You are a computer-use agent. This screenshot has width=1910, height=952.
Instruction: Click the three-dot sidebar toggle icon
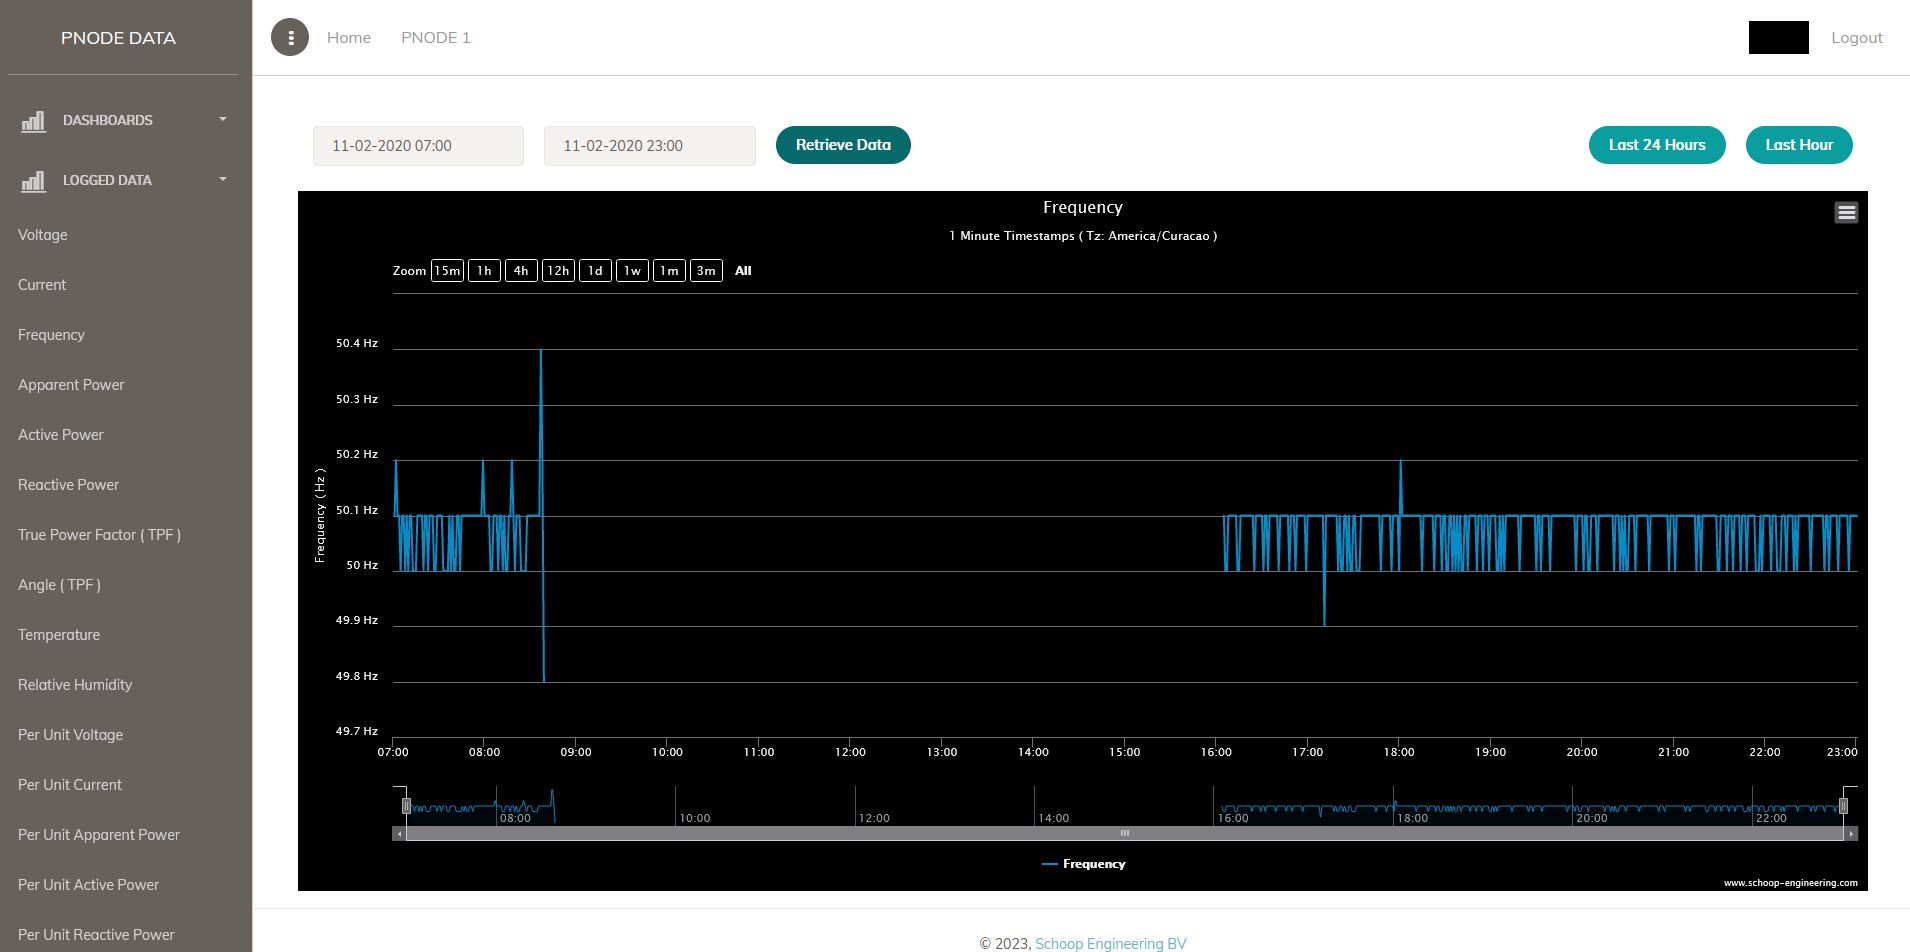point(290,38)
